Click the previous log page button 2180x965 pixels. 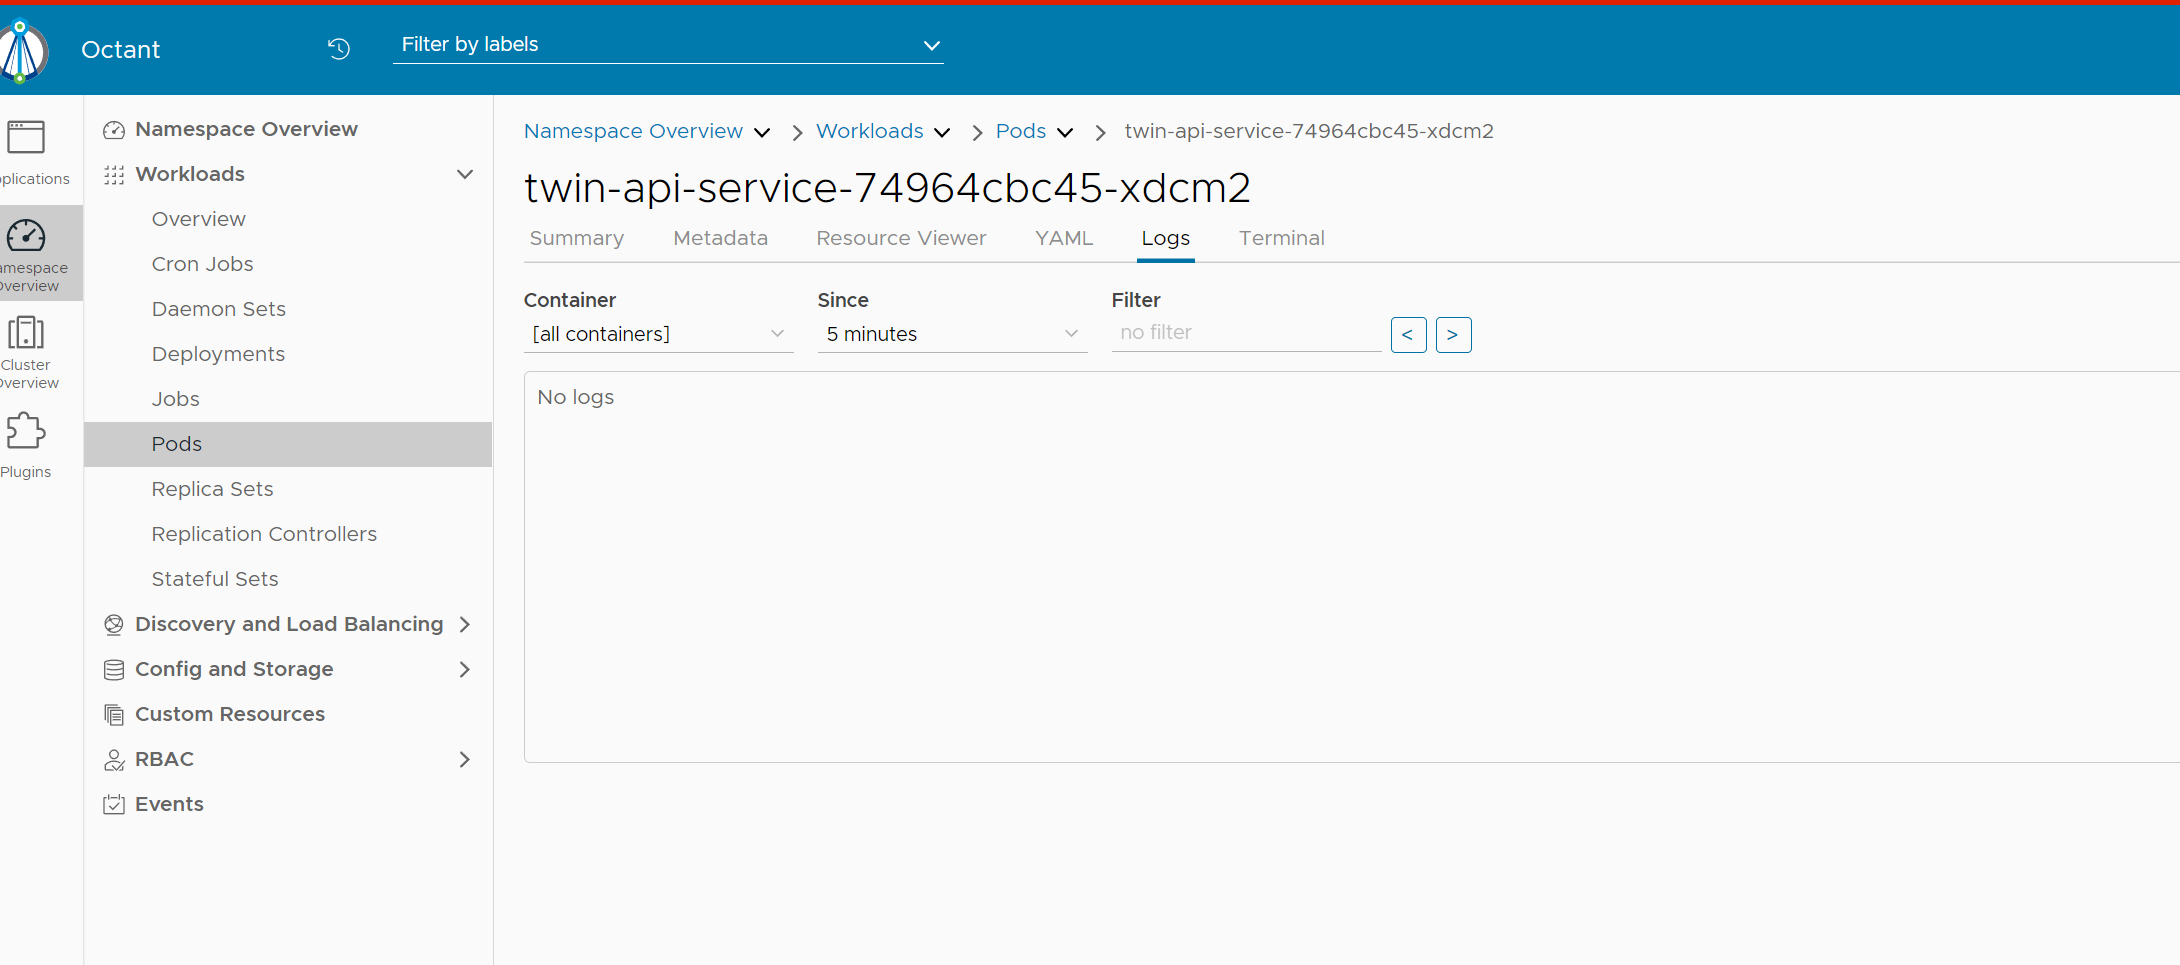pyautogui.click(x=1408, y=334)
